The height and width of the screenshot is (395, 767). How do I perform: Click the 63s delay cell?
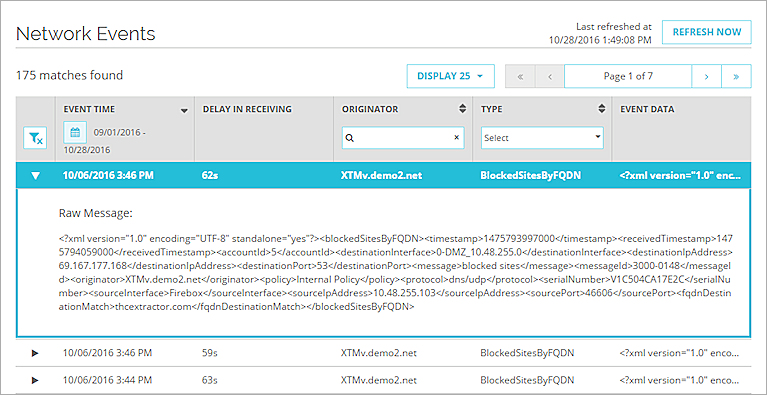click(x=210, y=380)
